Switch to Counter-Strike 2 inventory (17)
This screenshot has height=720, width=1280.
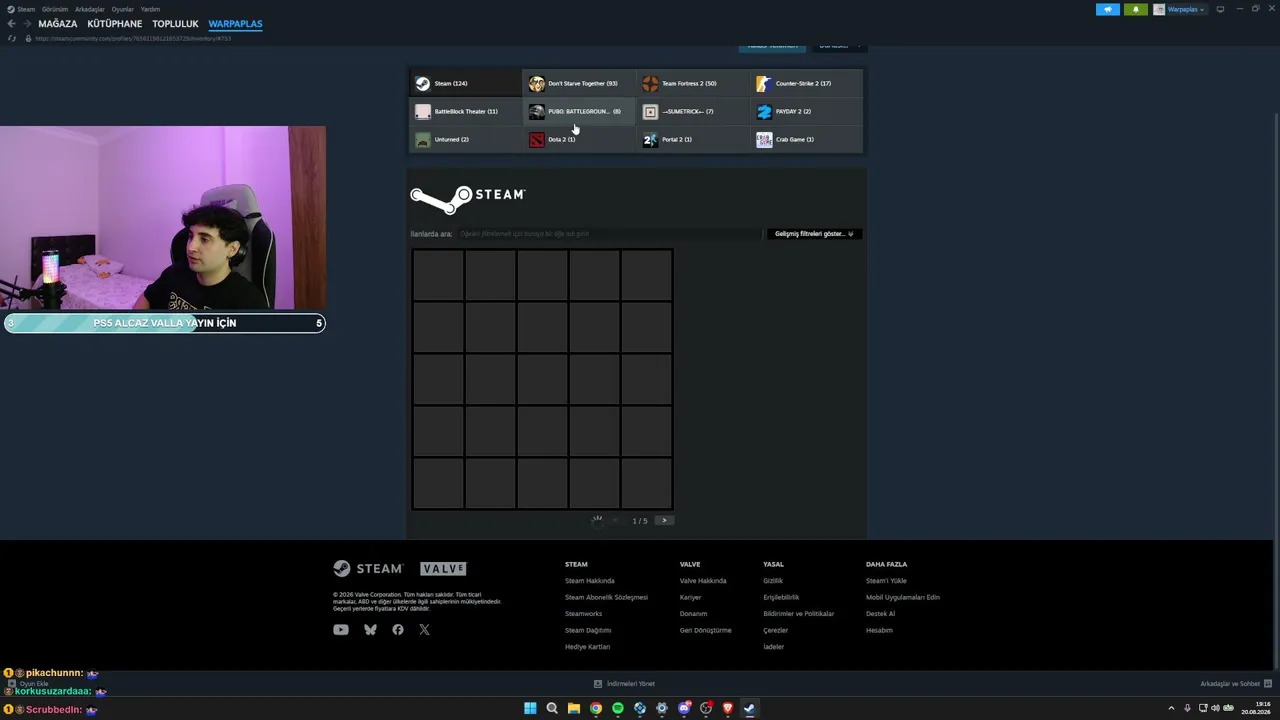point(807,83)
